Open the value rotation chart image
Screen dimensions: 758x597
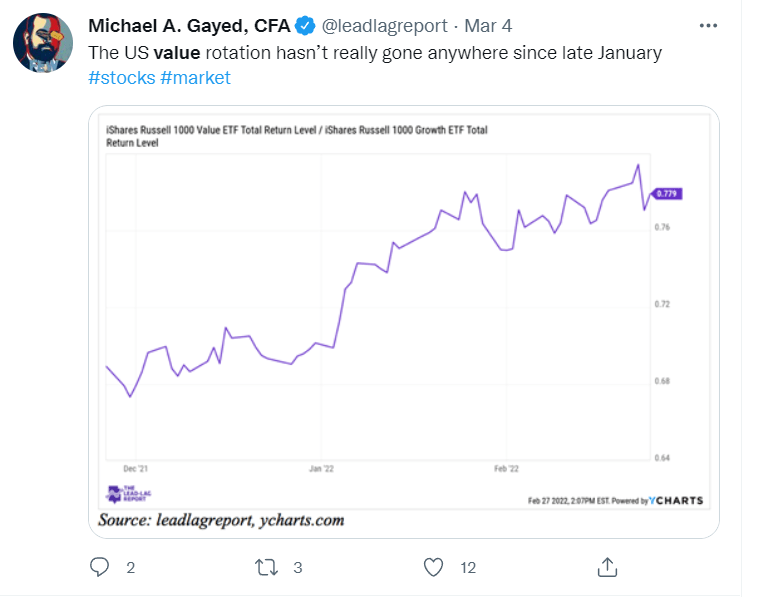point(404,321)
